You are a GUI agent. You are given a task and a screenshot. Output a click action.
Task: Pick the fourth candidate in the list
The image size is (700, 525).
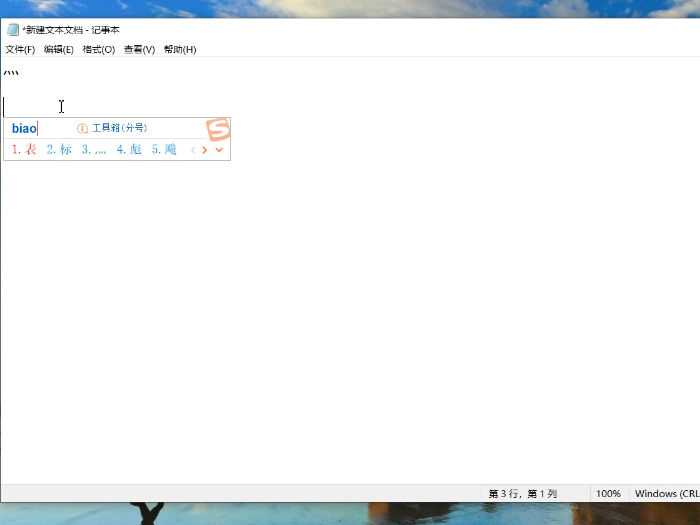pyautogui.click(x=129, y=150)
